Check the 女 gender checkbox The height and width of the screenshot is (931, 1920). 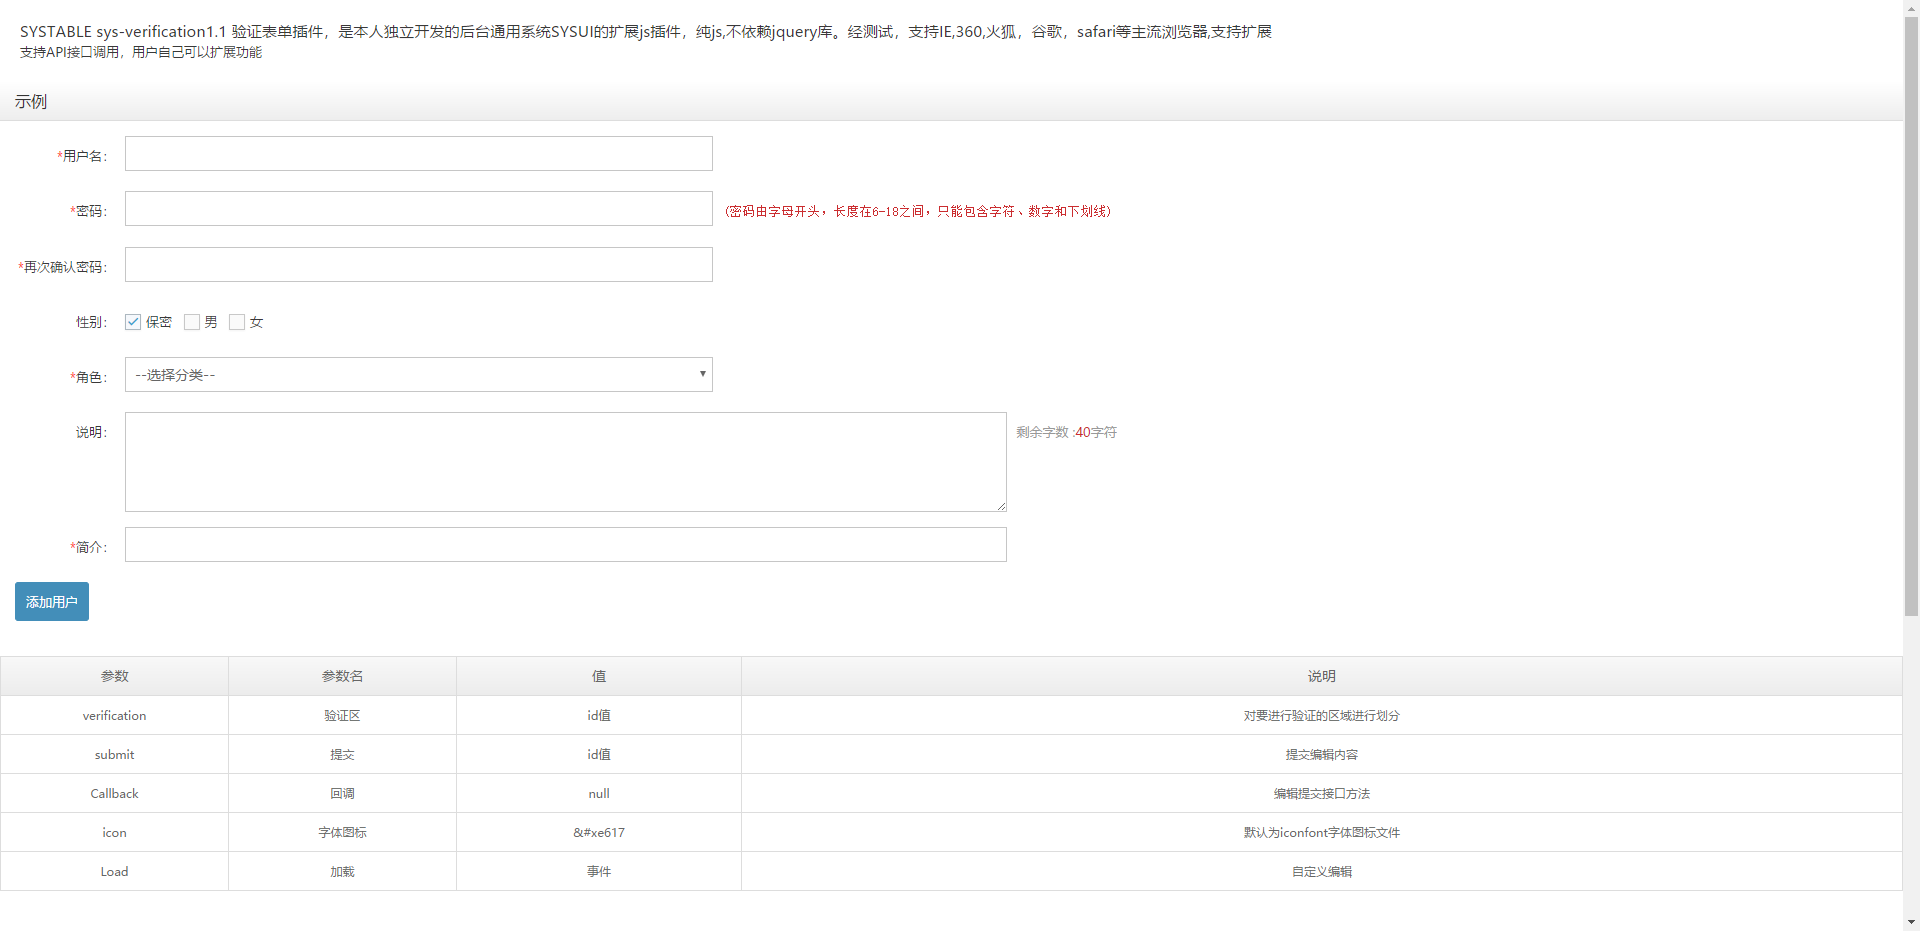[237, 322]
